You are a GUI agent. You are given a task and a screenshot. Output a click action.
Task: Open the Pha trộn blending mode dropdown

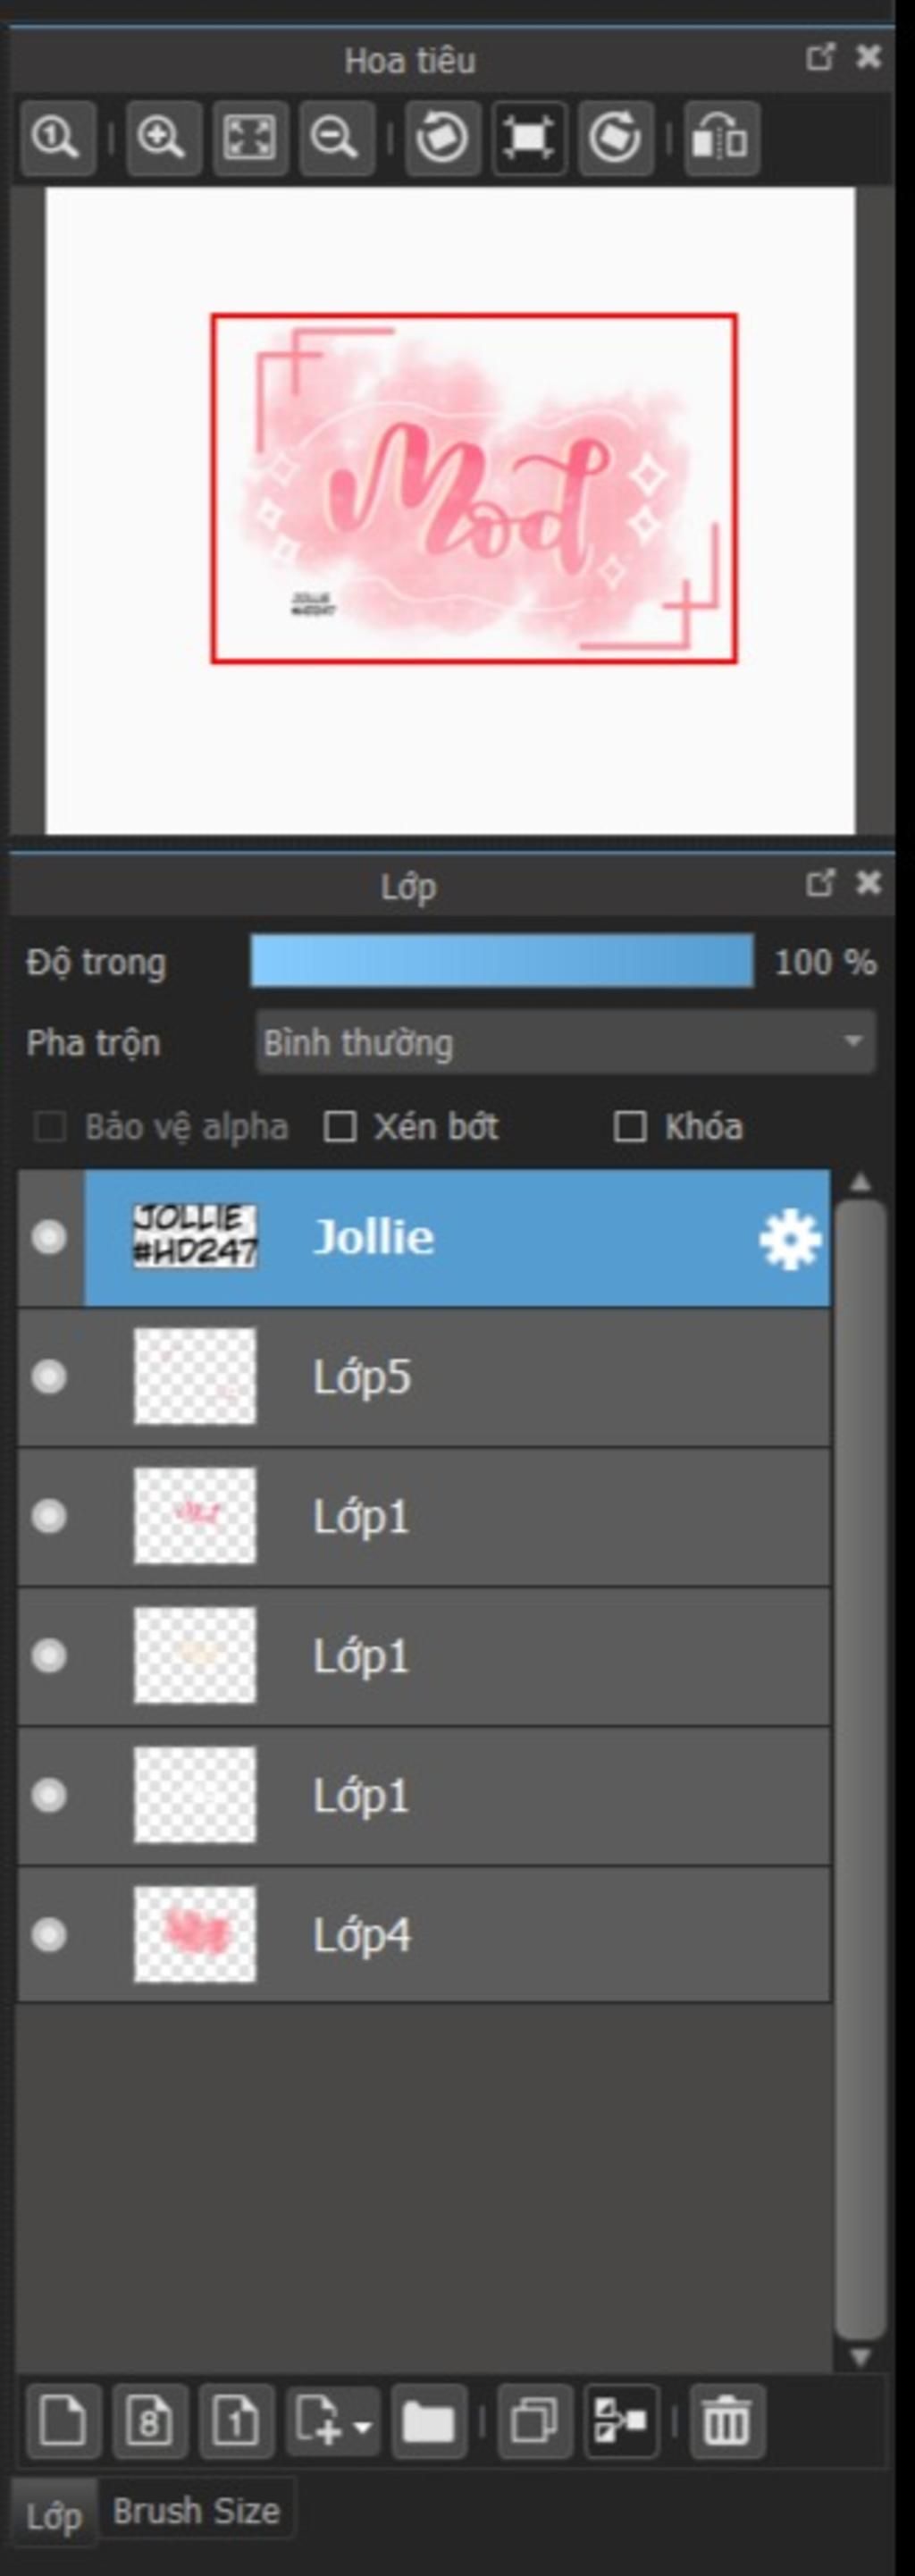565,1042
